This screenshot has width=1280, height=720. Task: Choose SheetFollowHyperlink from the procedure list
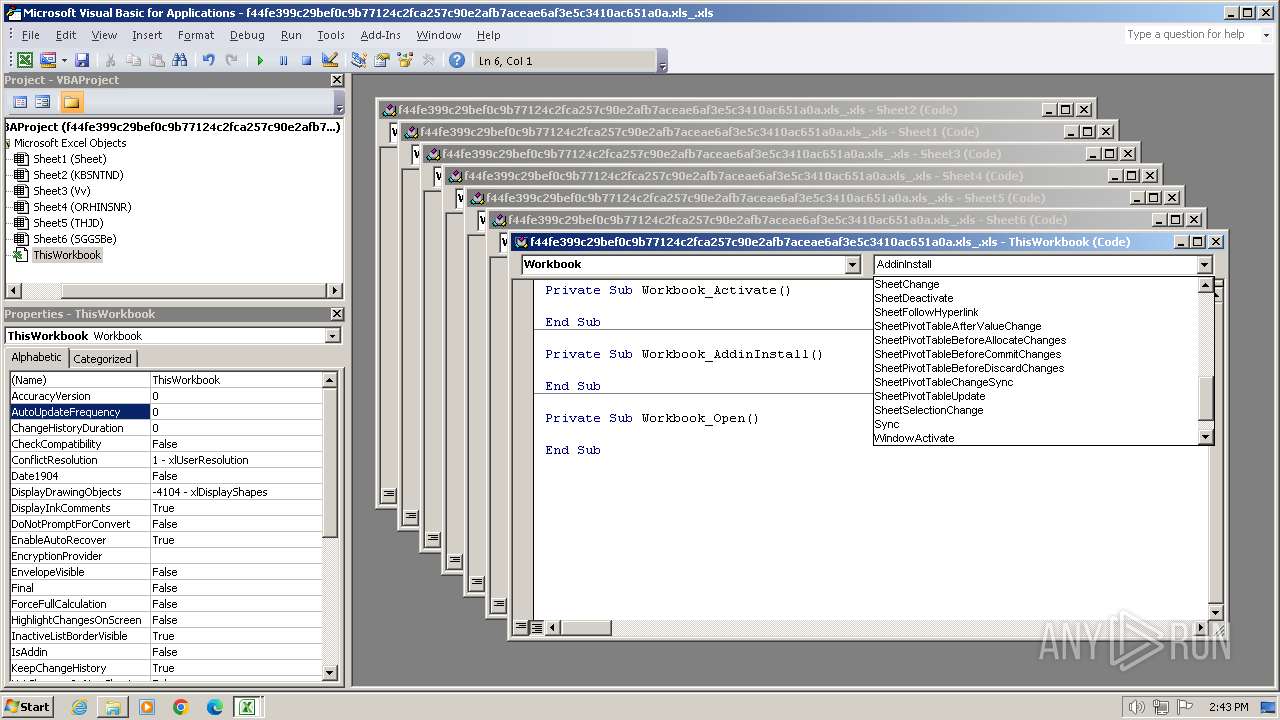pyautogui.click(x=926, y=312)
